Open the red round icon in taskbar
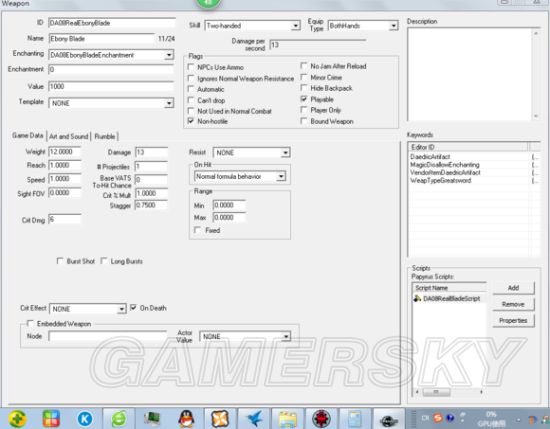 321,419
